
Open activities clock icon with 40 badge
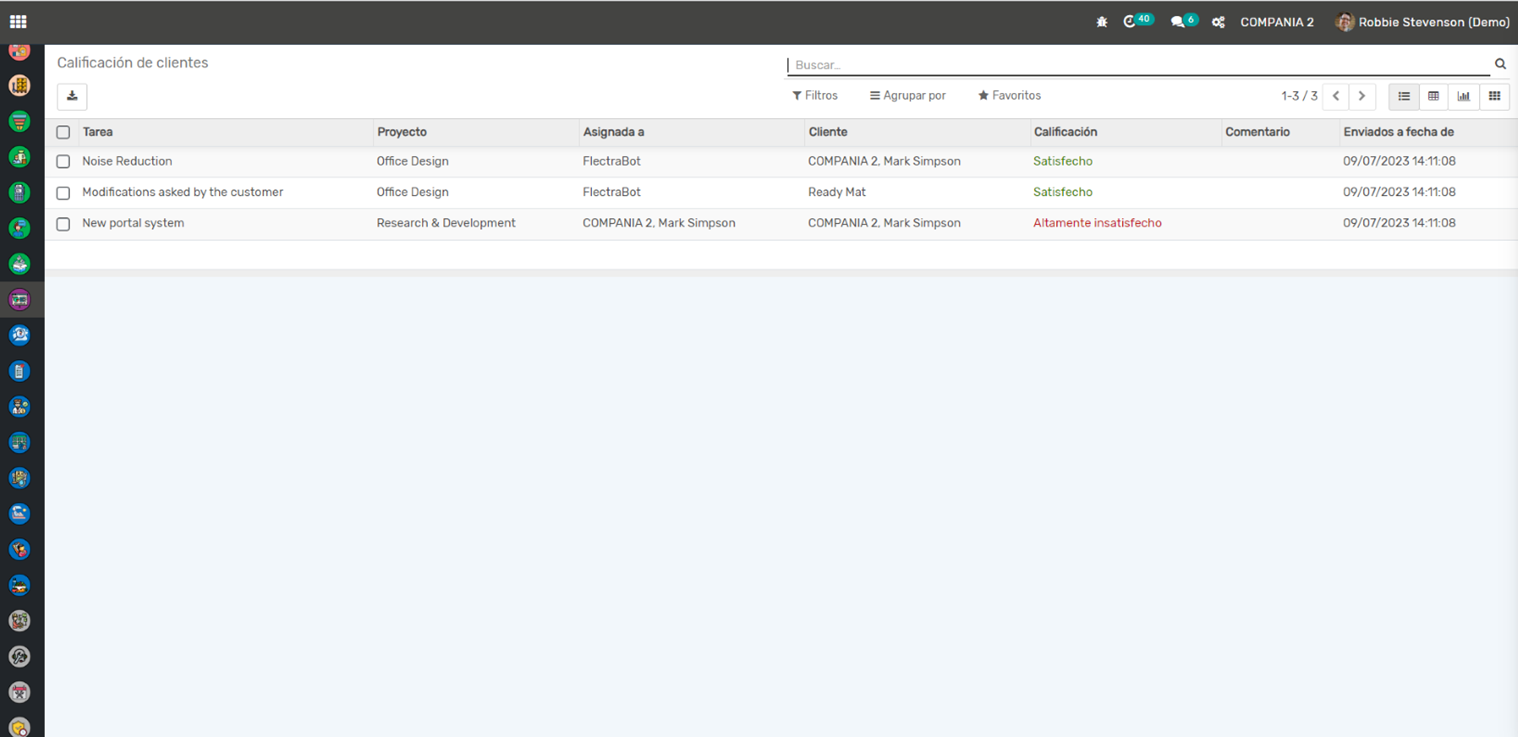pos(1131,21)
